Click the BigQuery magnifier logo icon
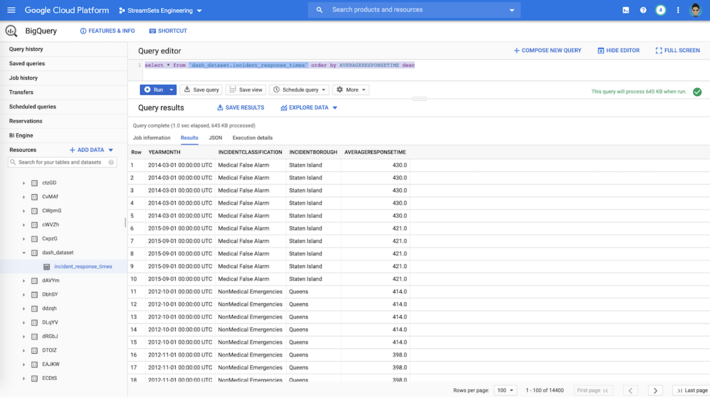The image size is (710, 398). click(11, 31)
